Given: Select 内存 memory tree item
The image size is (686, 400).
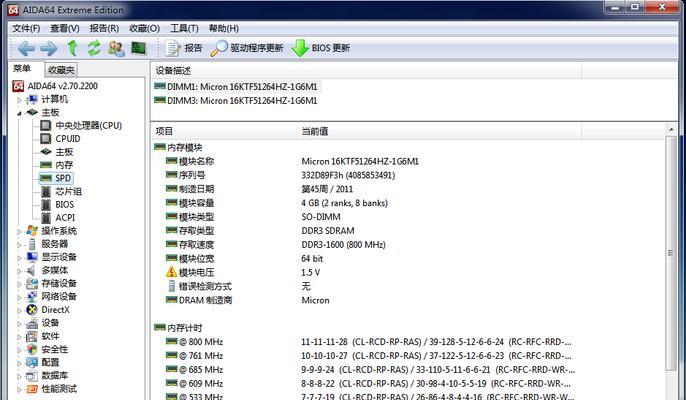Looking at the screenshot, I should pos(64,165).
